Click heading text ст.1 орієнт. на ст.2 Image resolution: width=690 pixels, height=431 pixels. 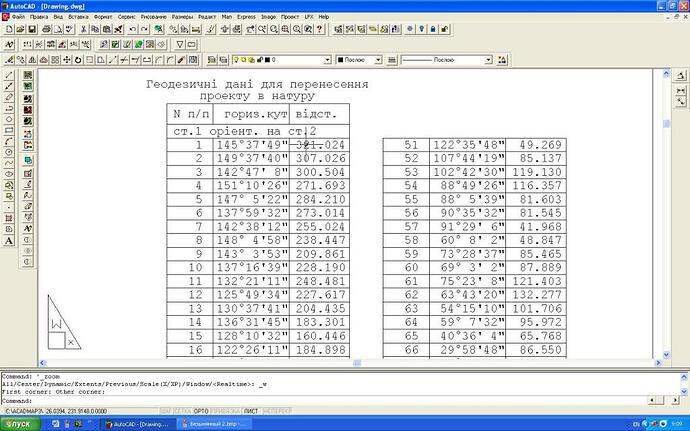point(245,131)
